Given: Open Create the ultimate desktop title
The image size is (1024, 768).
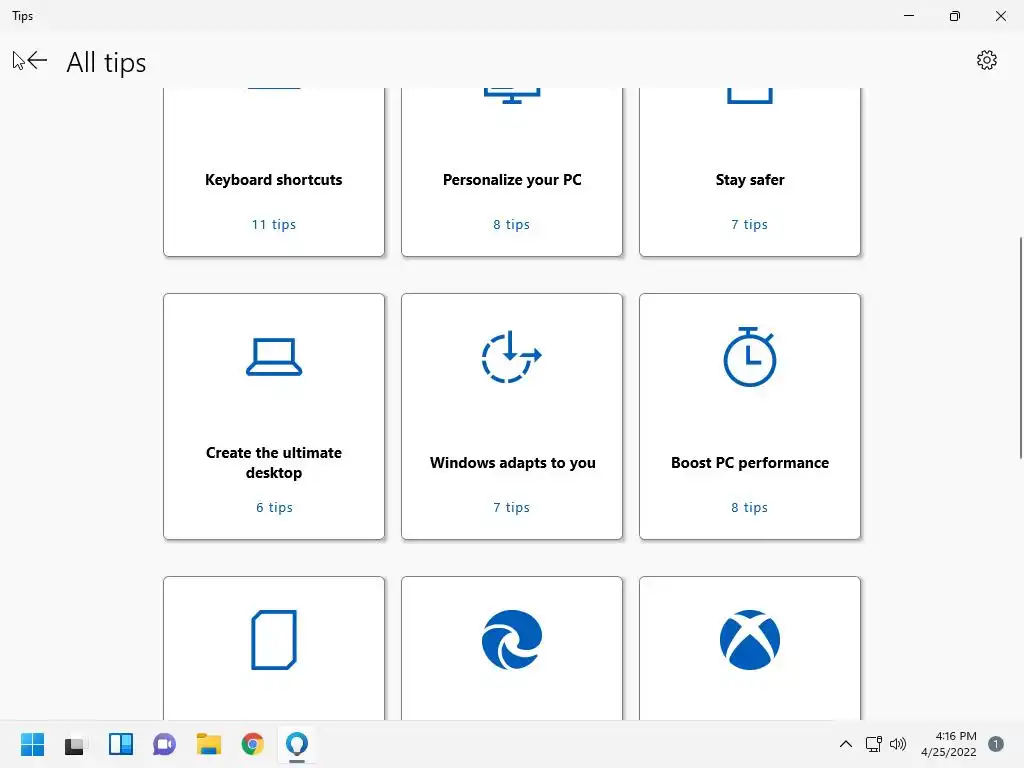Looking at the screenshot, I should click(274, 462).
